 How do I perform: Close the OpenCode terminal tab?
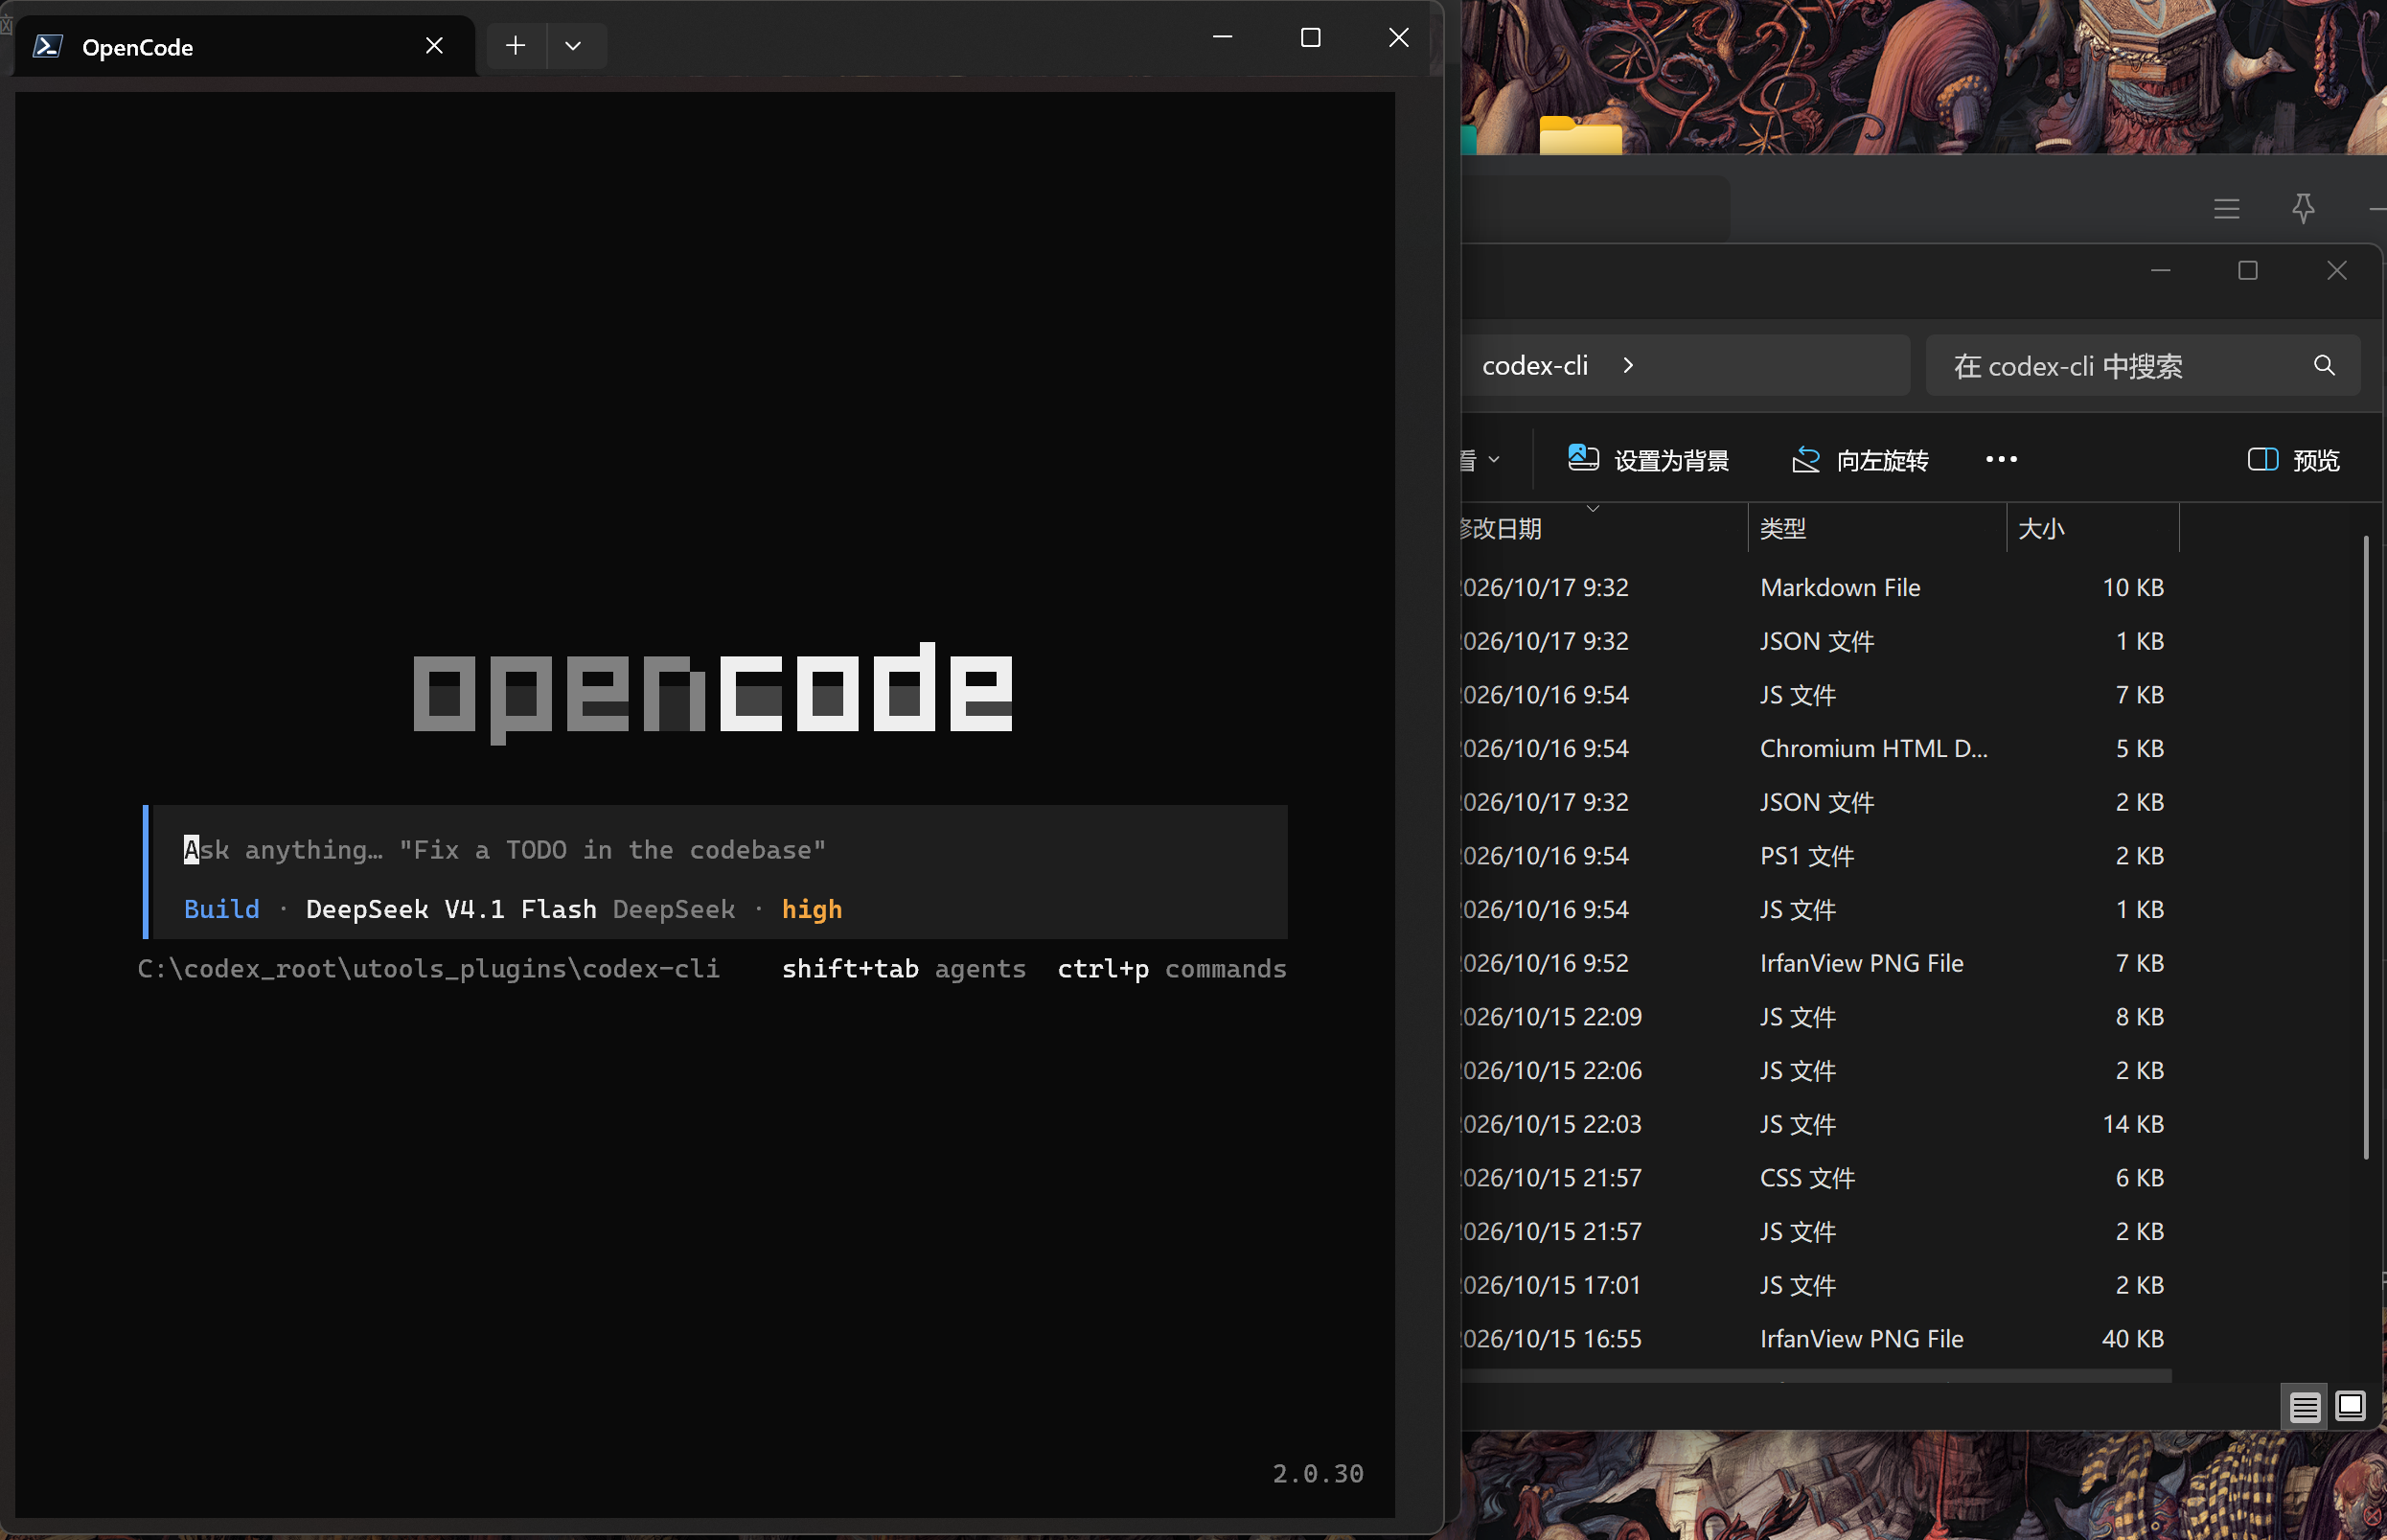[x=434, y=46]
